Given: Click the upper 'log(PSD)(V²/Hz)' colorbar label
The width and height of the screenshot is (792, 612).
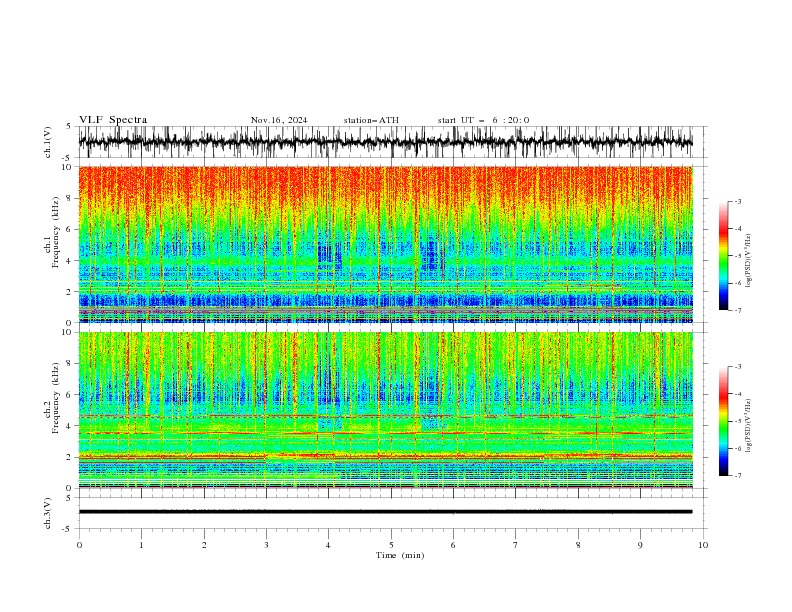Looking at the screenshot, I should [748, 261].
